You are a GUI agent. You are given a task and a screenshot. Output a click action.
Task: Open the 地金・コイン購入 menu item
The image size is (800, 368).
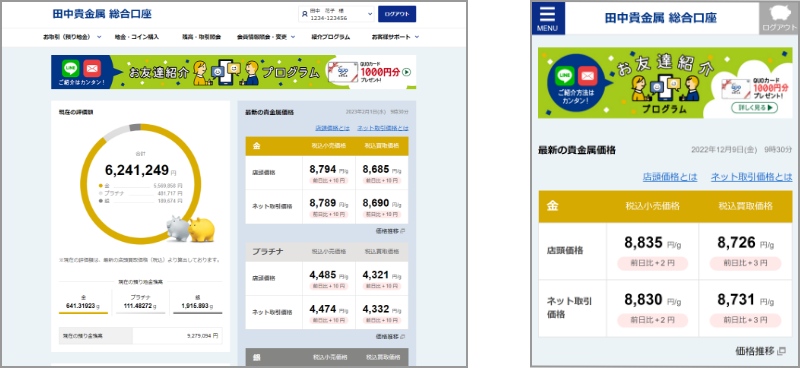(137, 37)
